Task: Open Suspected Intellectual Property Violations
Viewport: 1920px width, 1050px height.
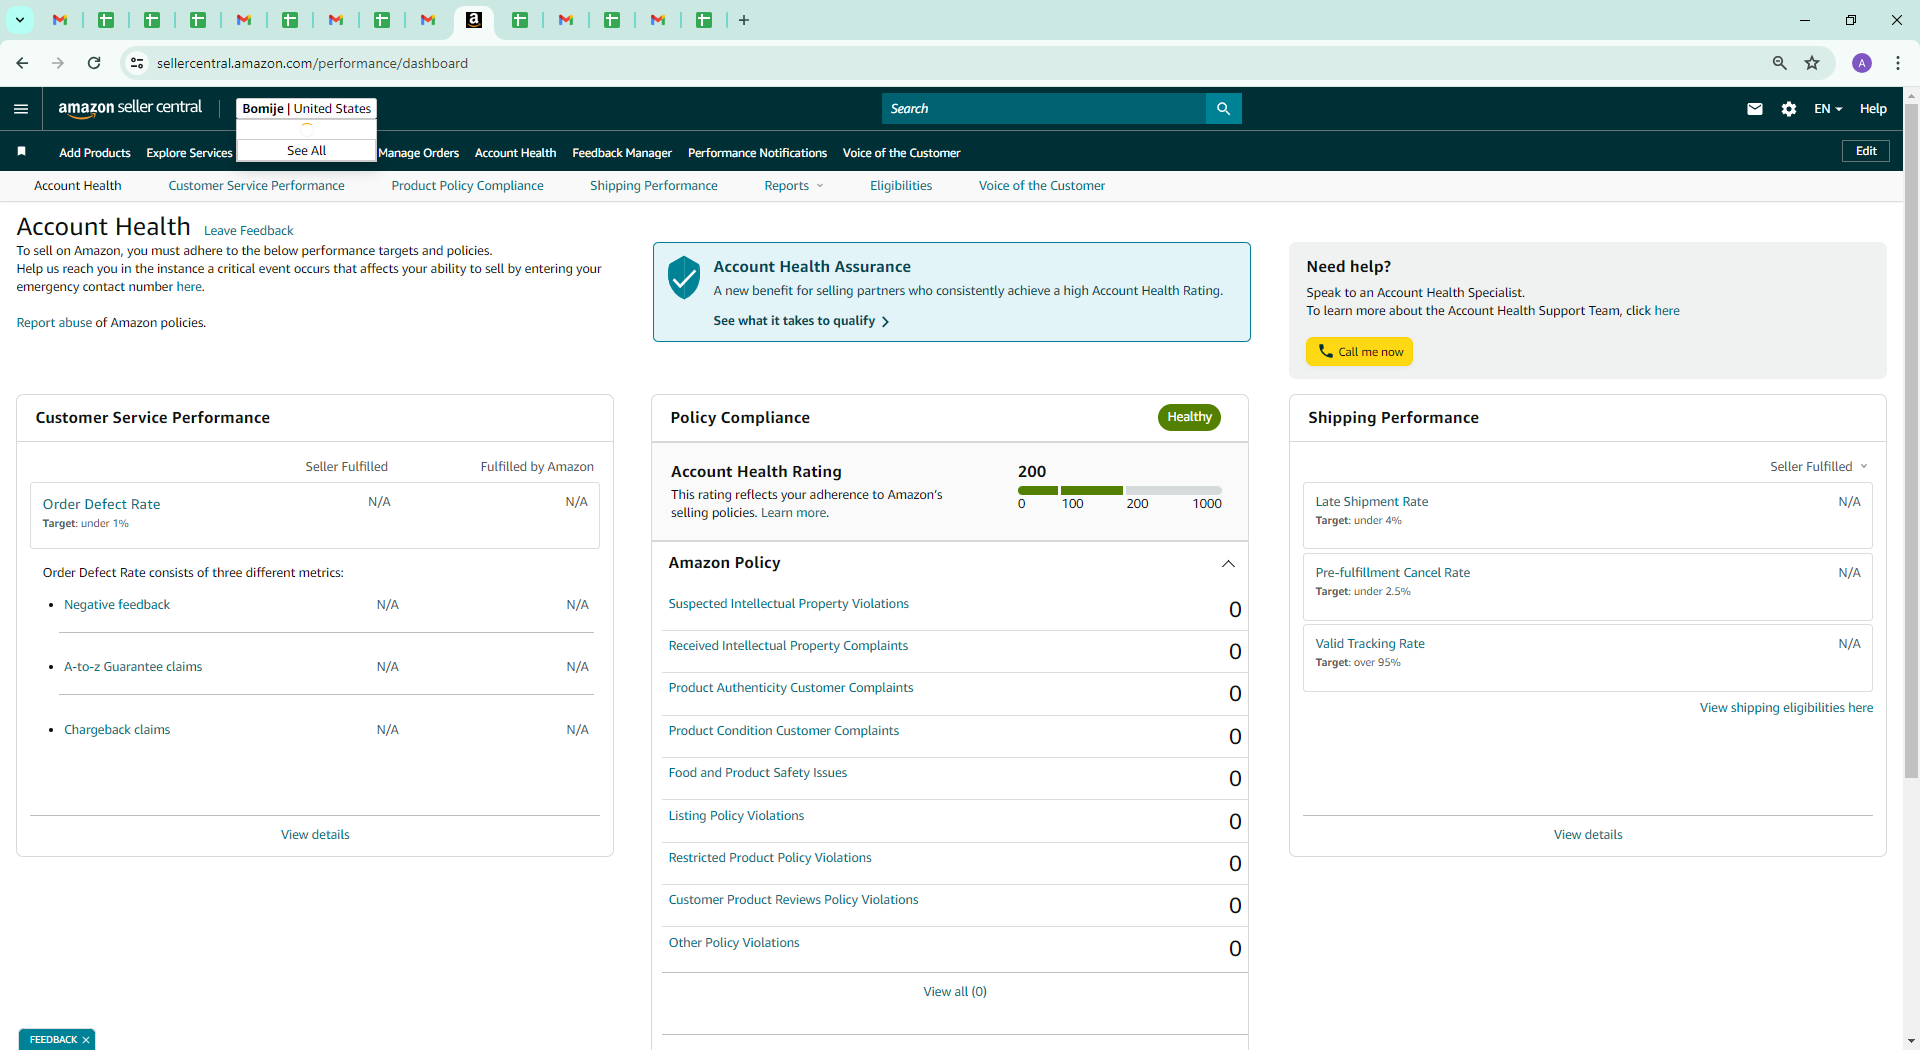Action: [788, 604]
